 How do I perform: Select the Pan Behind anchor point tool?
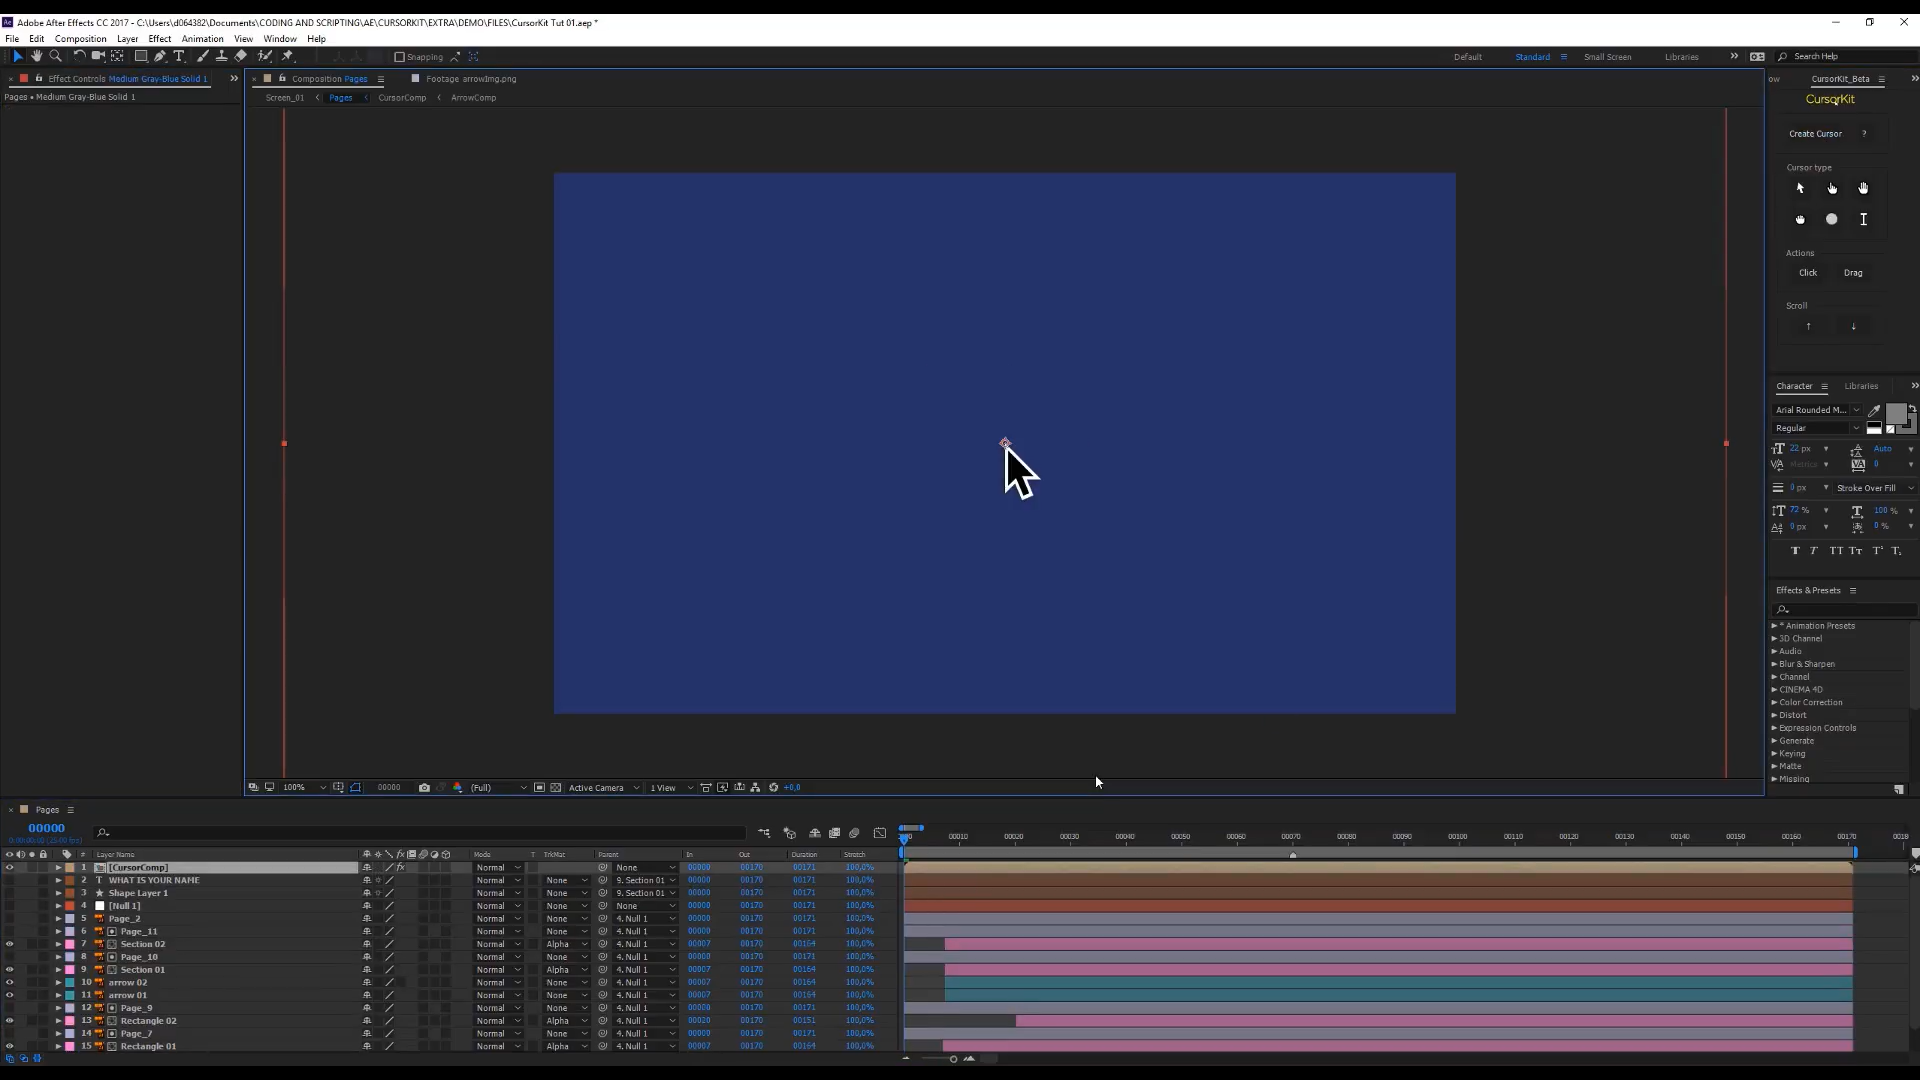tap(118, 56)
